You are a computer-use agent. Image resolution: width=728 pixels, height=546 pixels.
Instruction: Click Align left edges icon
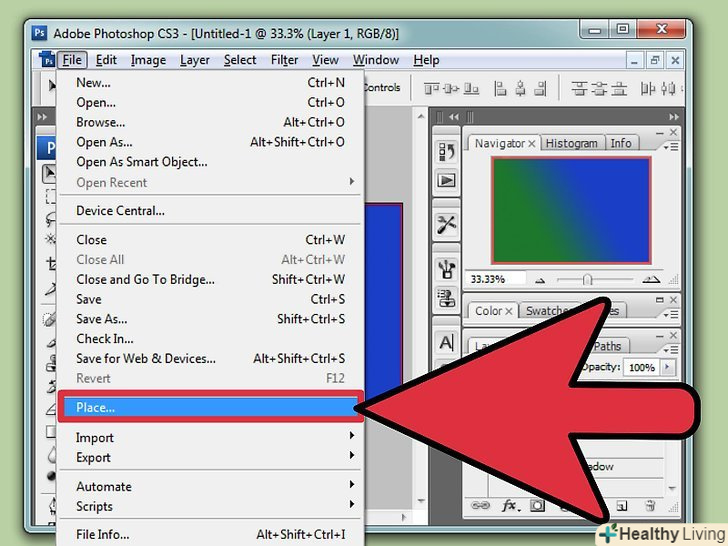click(x=500, y=88)
